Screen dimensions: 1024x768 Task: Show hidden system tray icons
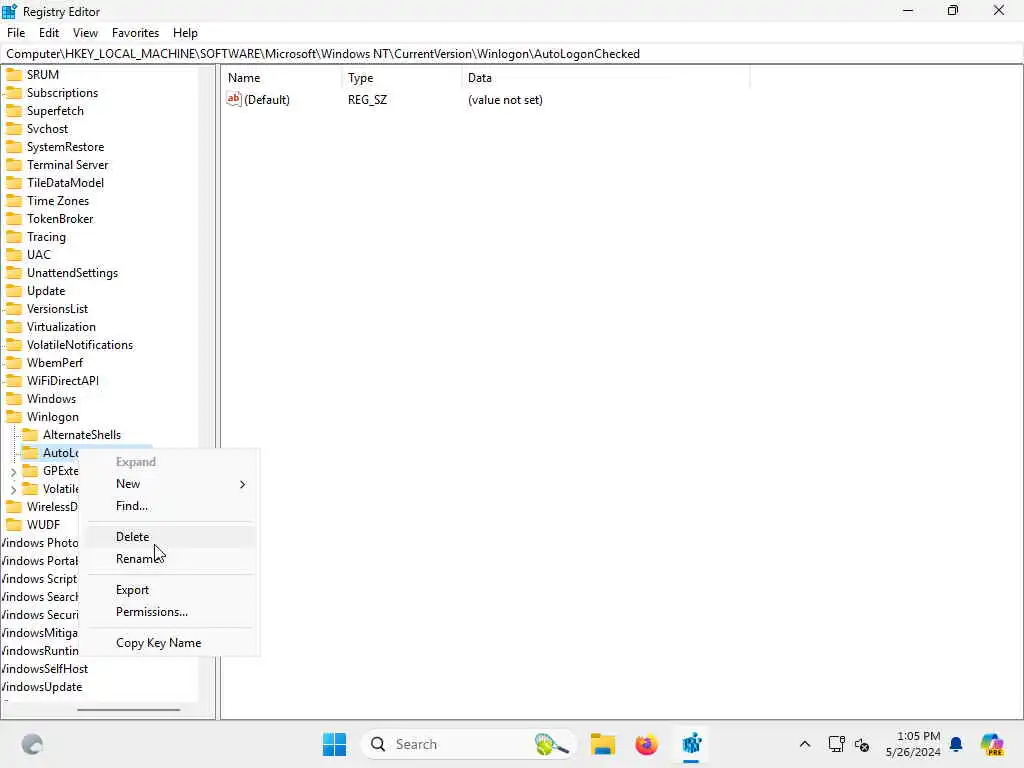tap(805, 744)
